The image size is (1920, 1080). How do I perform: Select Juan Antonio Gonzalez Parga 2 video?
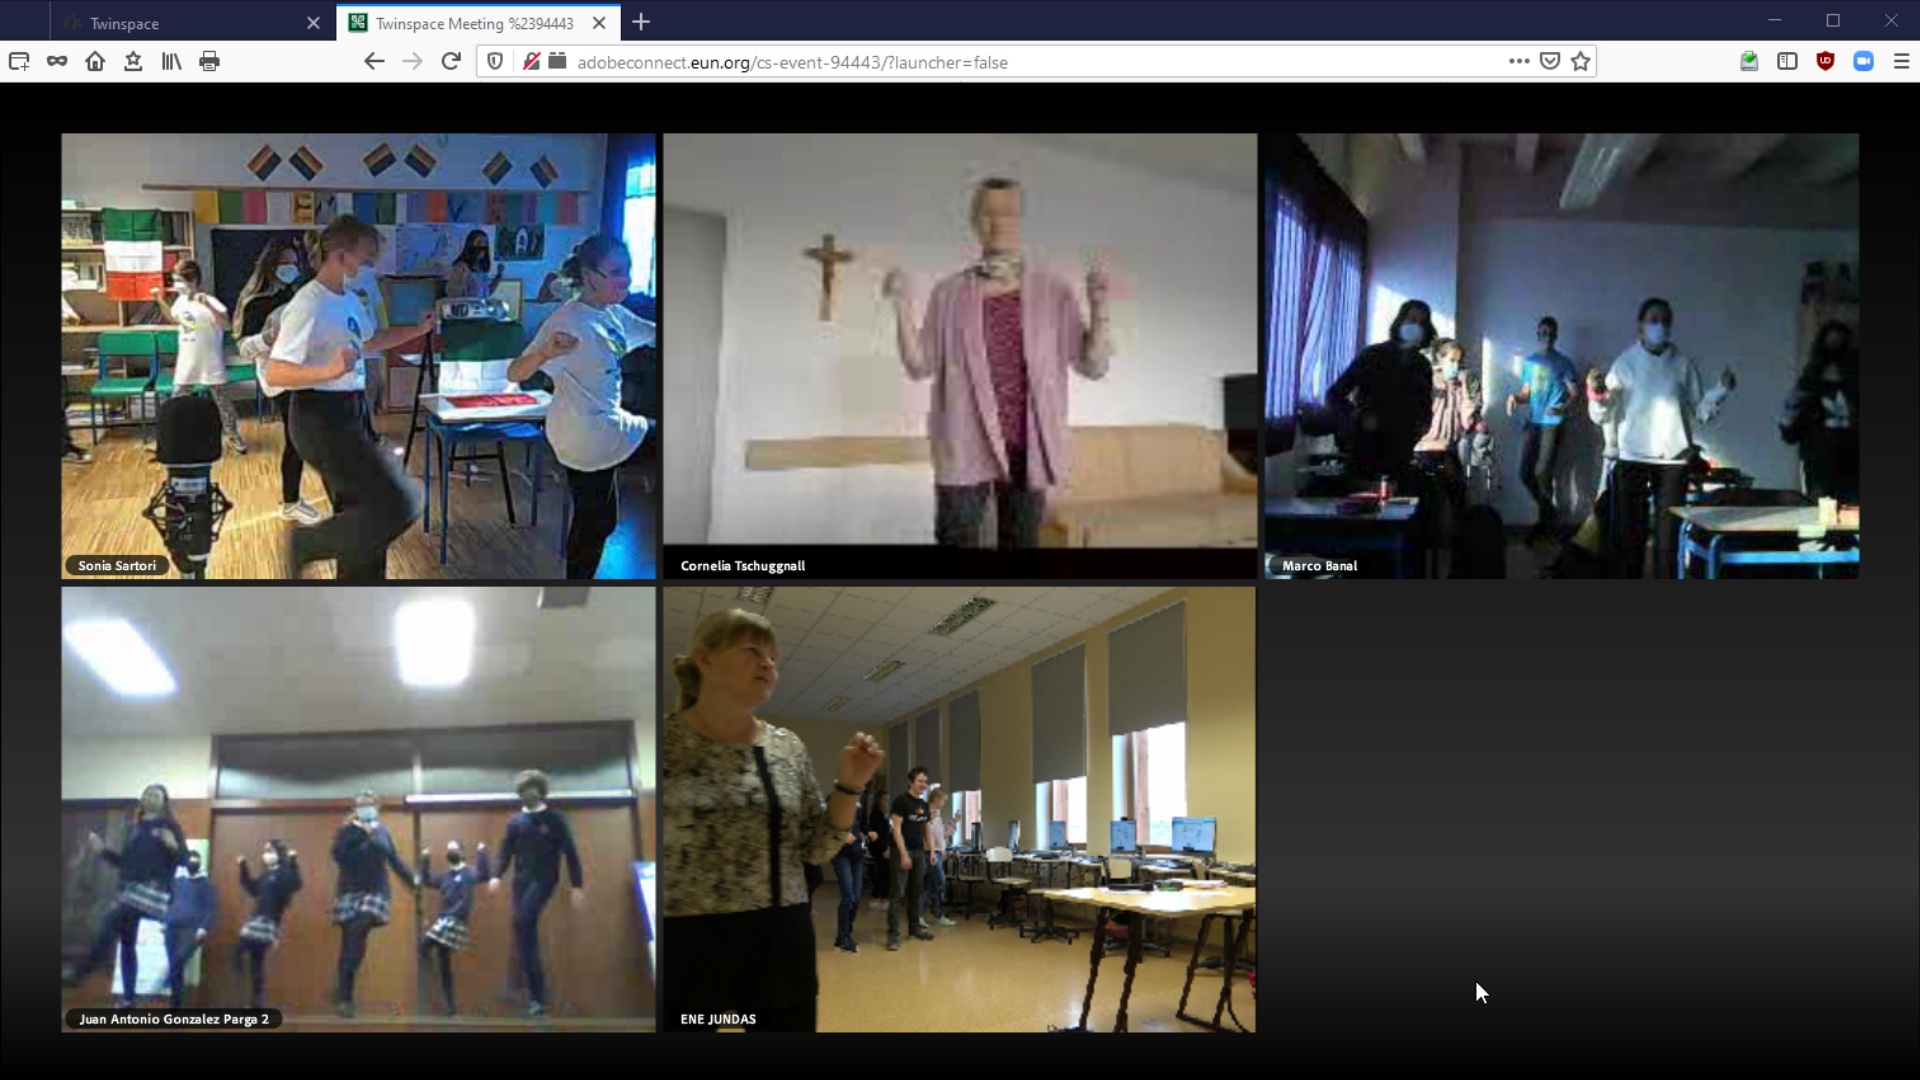[x=358, y=809]
